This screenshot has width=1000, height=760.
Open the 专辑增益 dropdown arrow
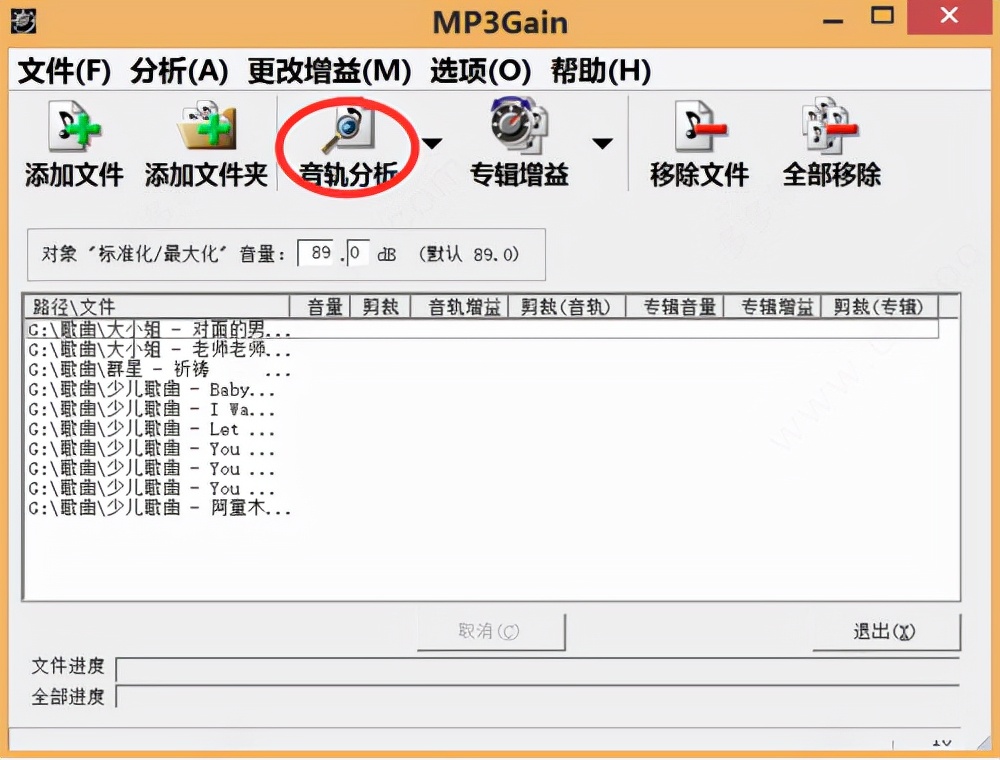click(x=603, y=143)
